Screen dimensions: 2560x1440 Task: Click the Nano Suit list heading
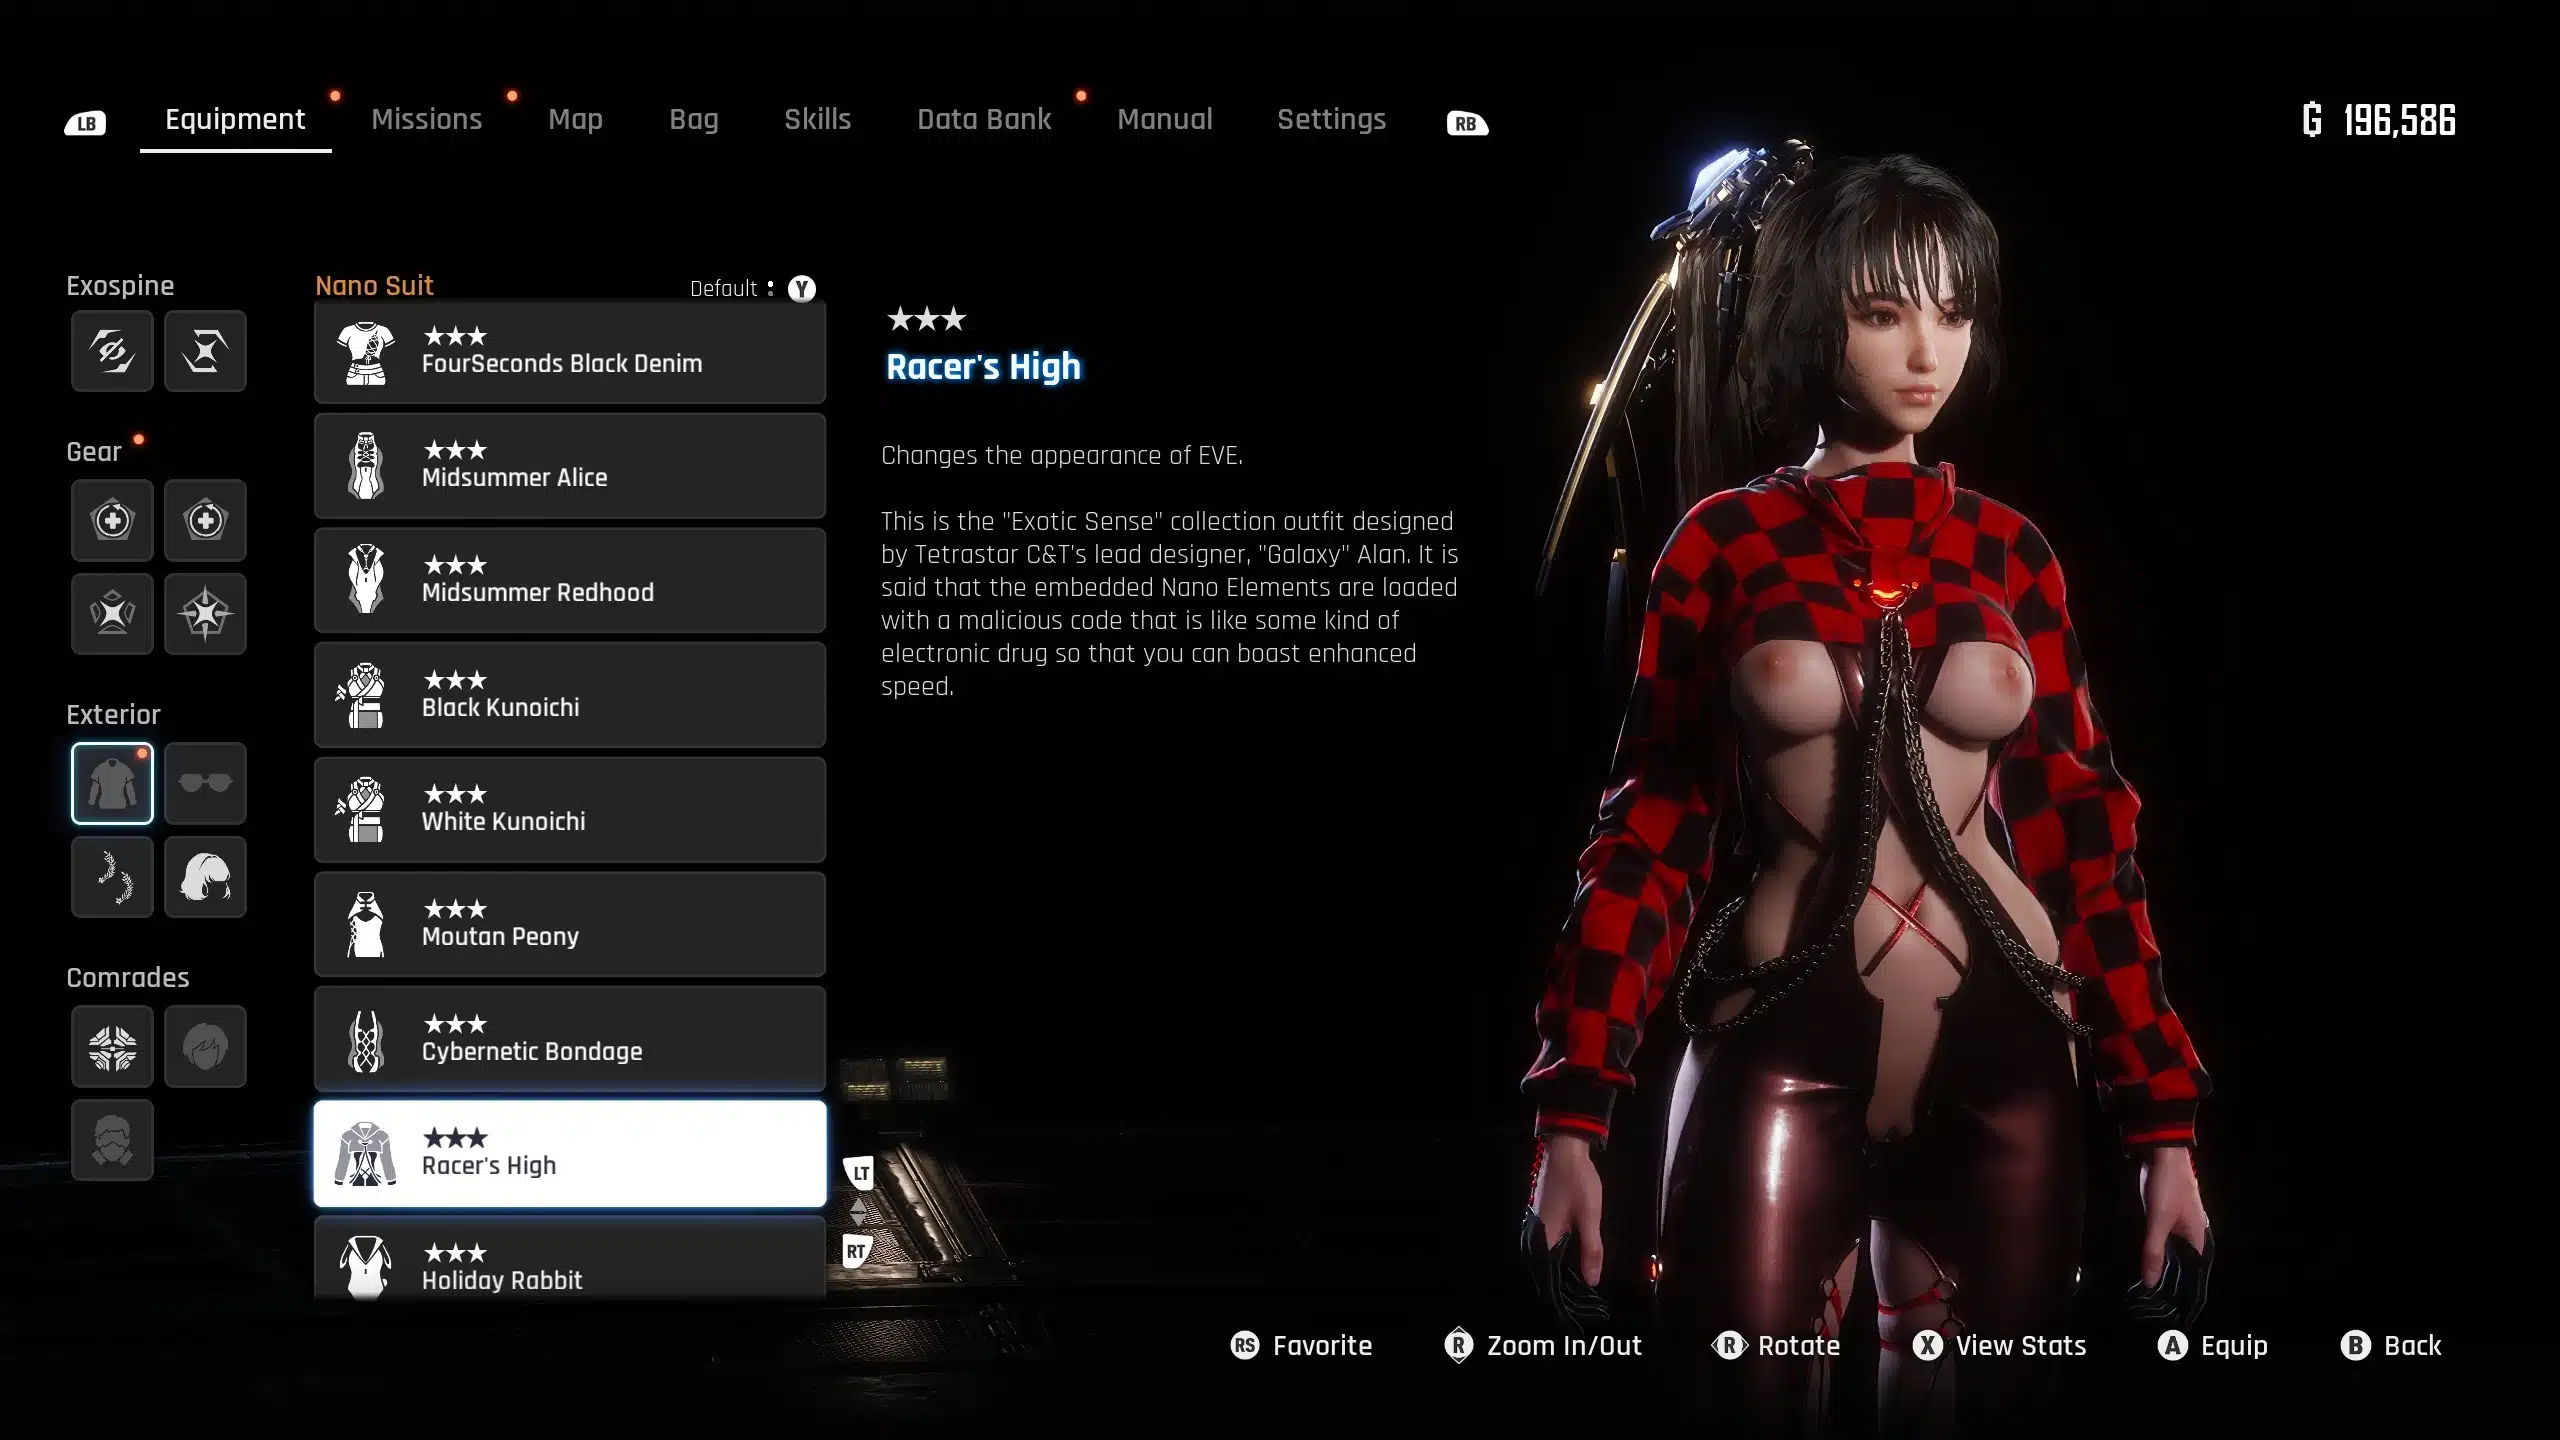coord(374,286)
